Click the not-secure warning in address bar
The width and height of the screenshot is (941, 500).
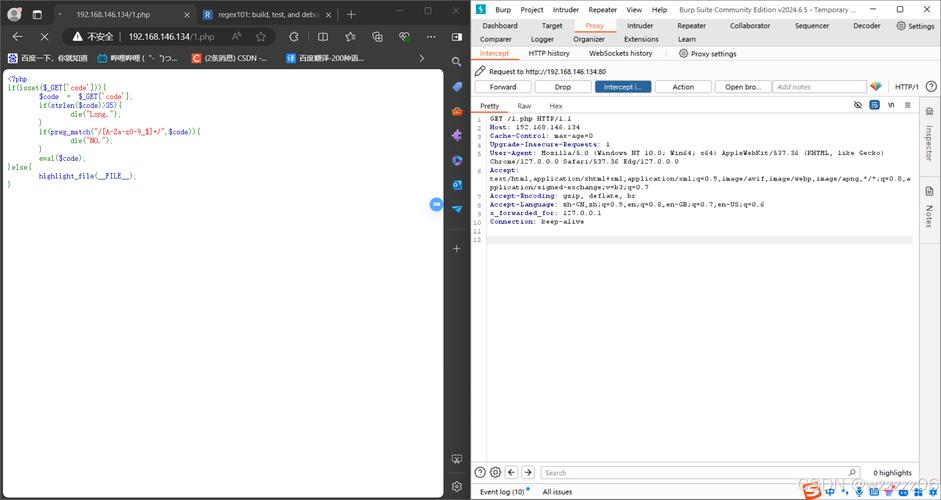coord(93,37)
